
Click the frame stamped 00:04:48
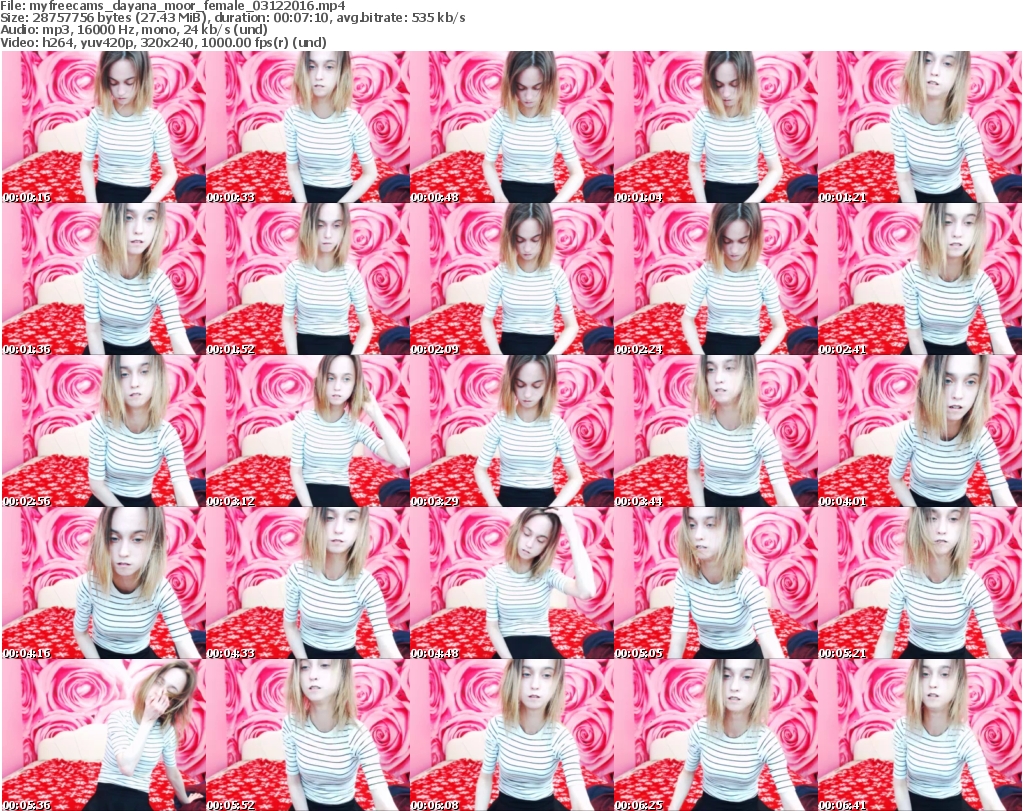click(511, 584)
